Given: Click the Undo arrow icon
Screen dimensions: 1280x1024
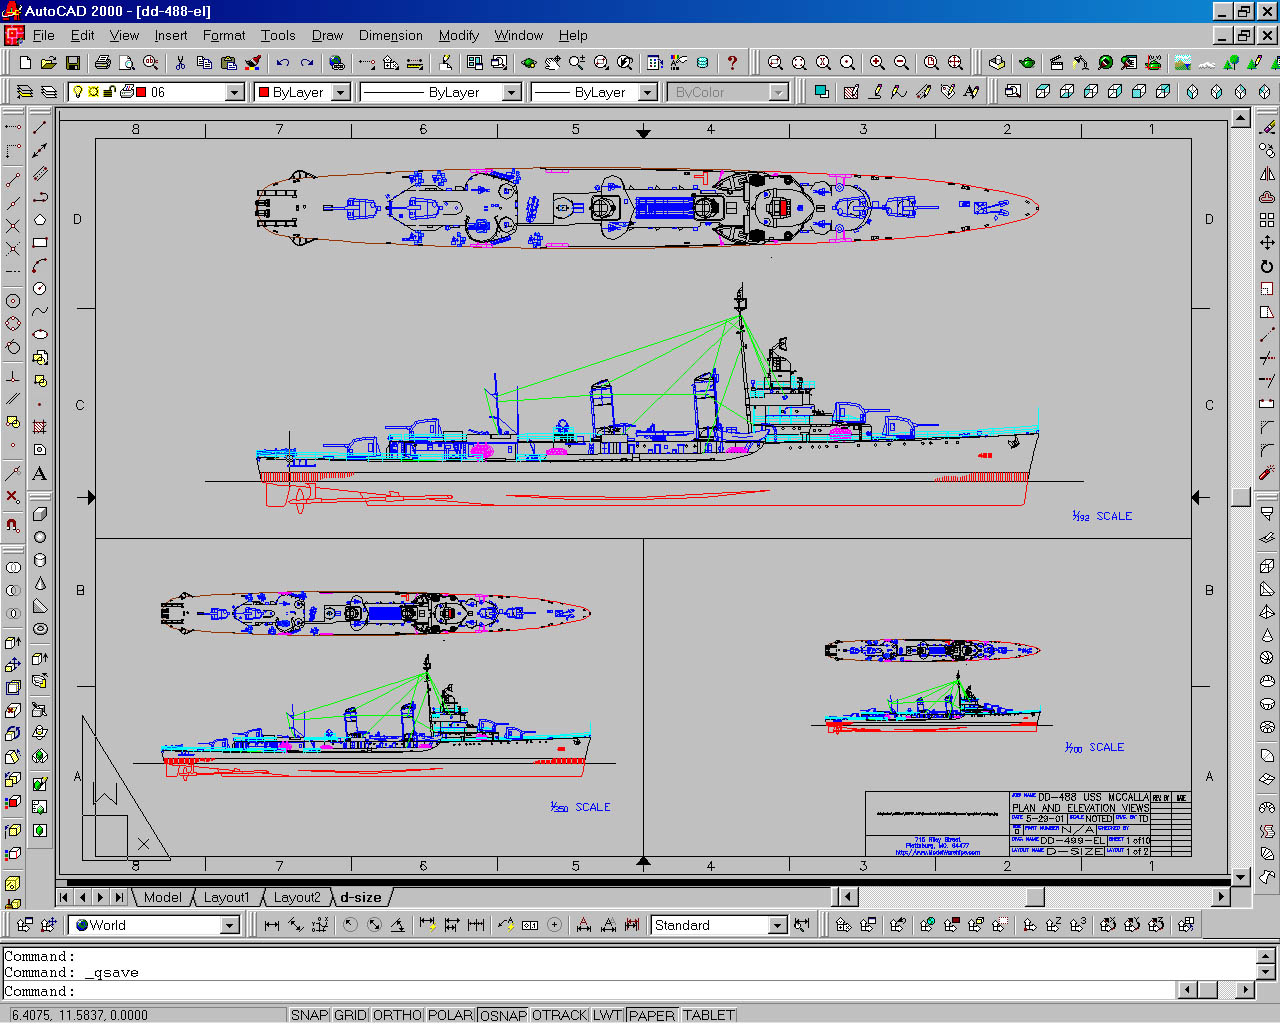Looking at the screenshot, I should [283, 63].
